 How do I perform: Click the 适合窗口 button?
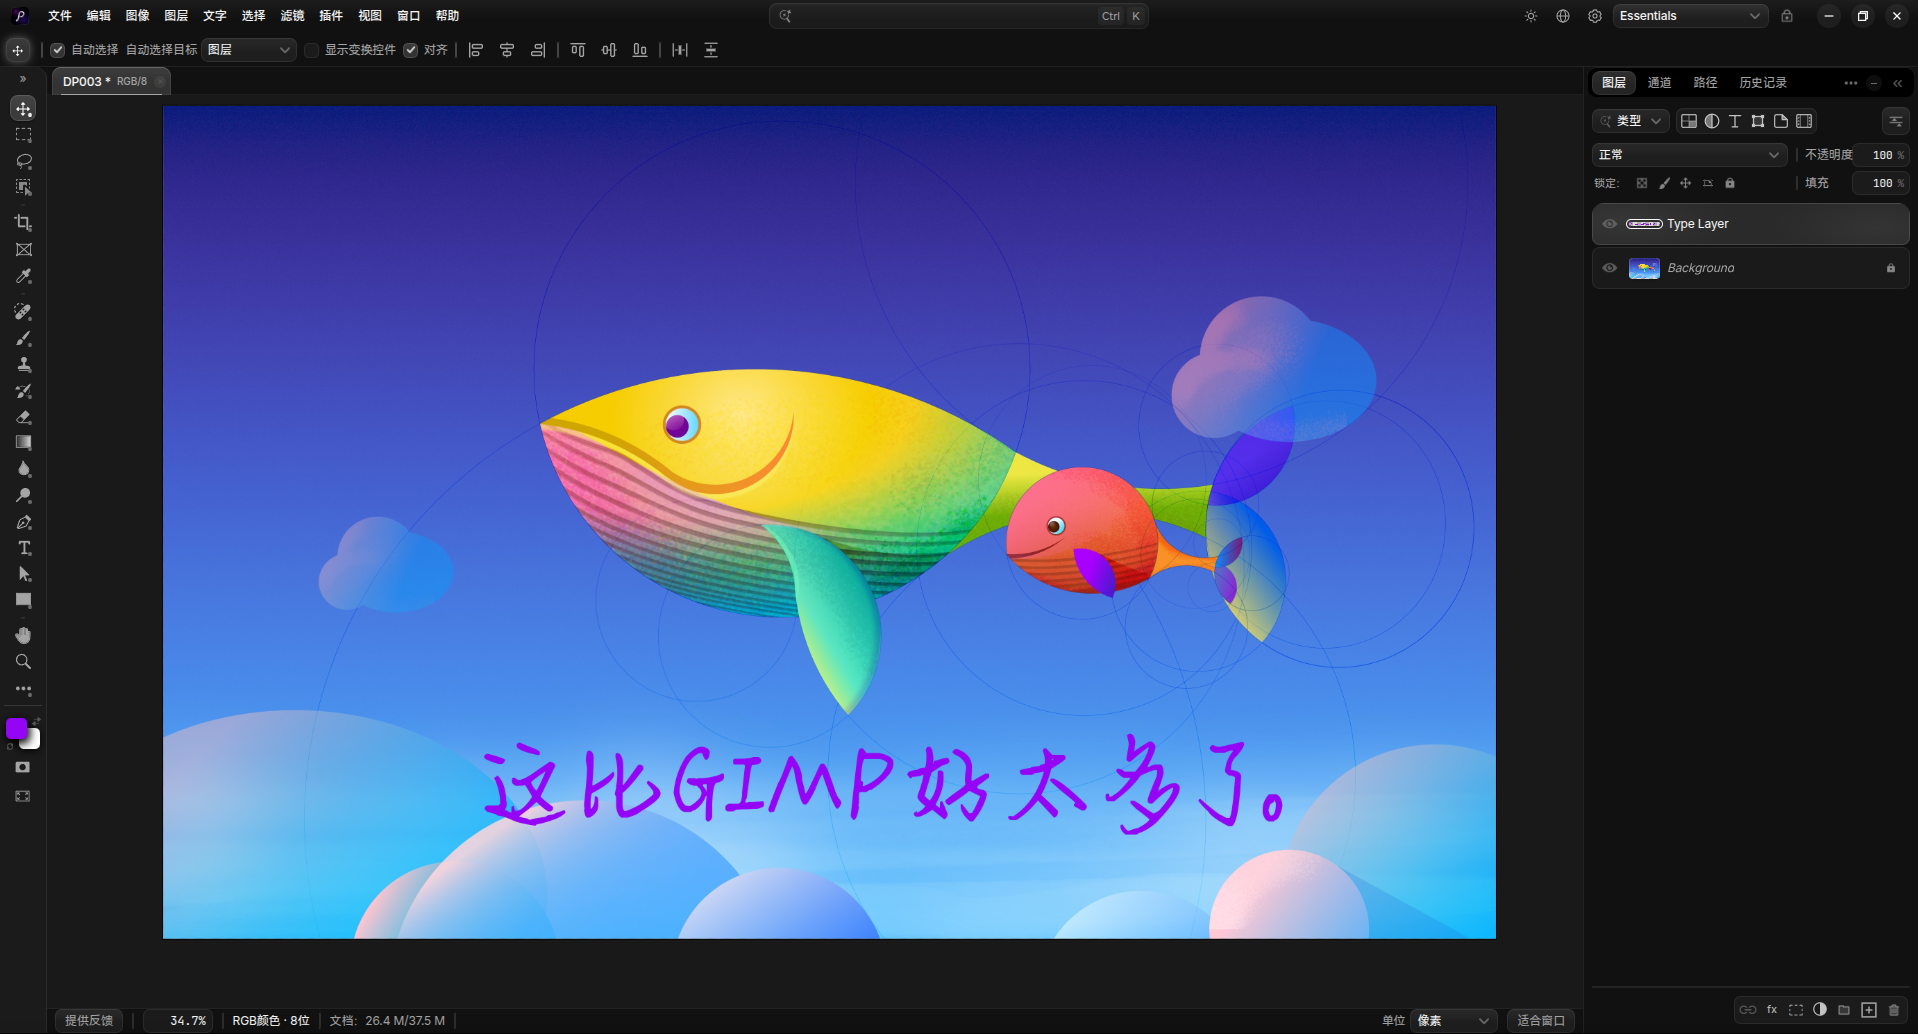pyautogui.click(x=1541, y=1020)
